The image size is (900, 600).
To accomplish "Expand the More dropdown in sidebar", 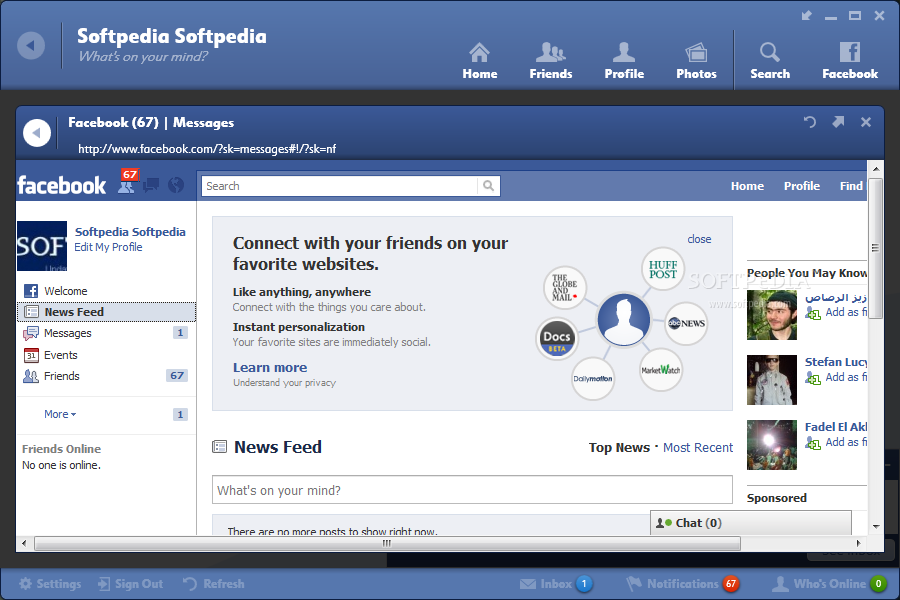I will pyautogui.click(x=60, y=414).
